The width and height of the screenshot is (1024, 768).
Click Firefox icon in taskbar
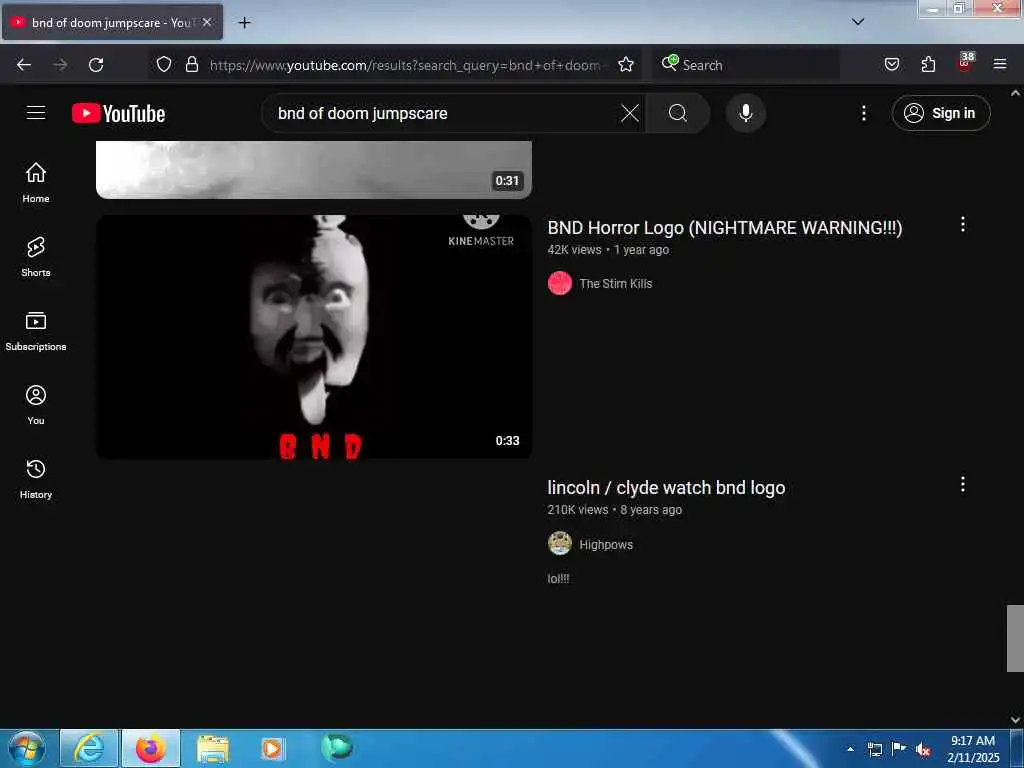click(151, 749)
